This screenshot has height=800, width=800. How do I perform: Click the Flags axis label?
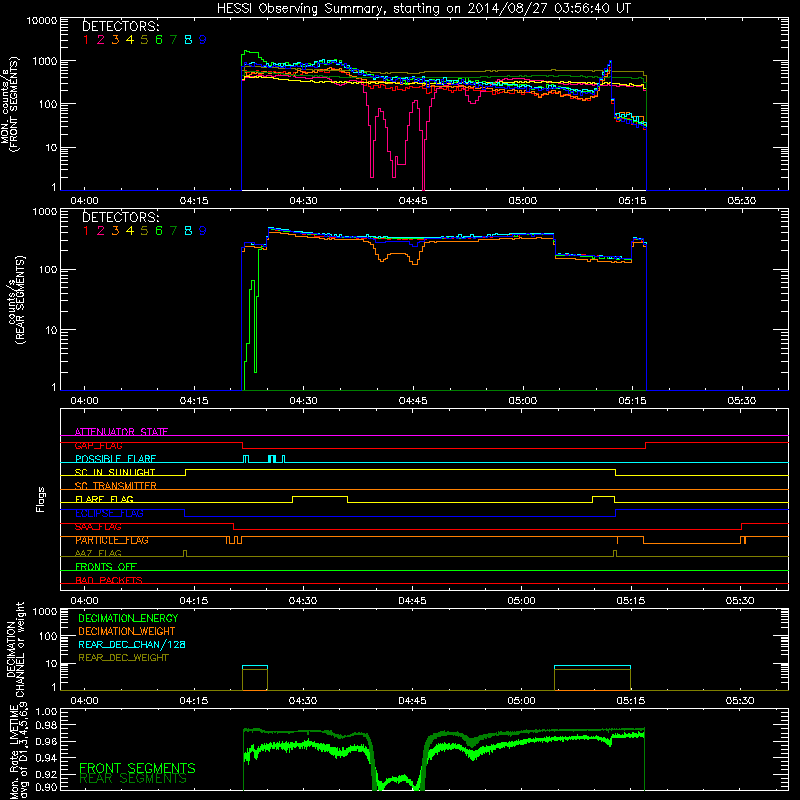coord(41,499)
